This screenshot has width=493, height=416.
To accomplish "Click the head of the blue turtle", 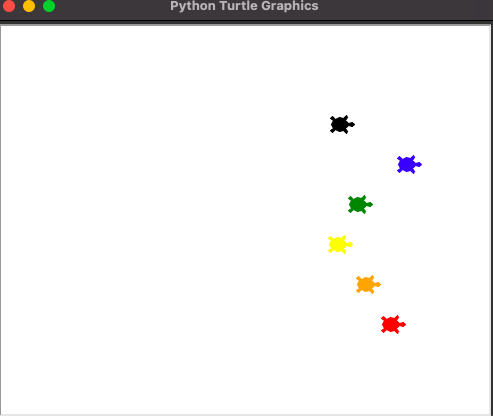I will pos(418,164).
